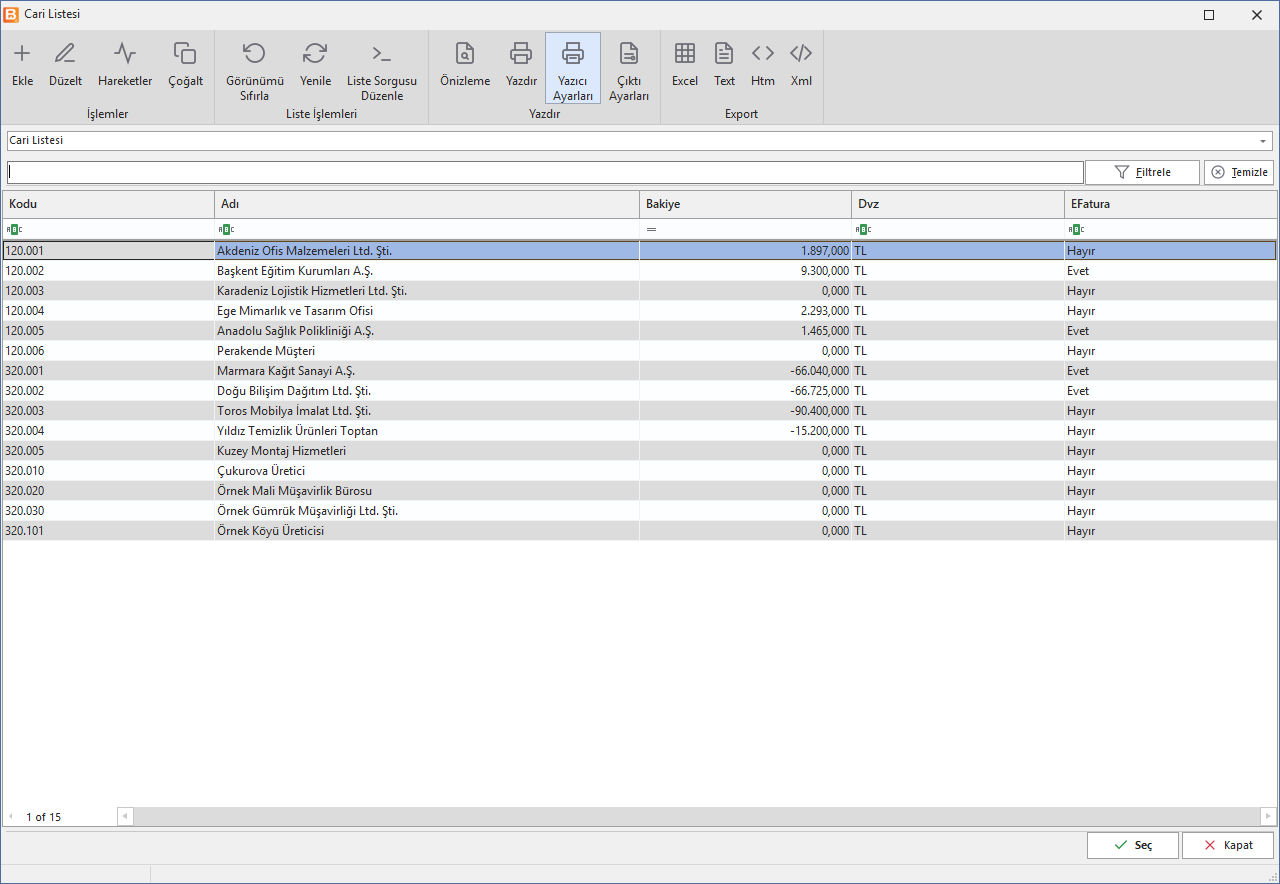This screenshot has height=884, width=1280.
Task: Export list as Htm
Action: pyautogui.click(x=763, y=65)
